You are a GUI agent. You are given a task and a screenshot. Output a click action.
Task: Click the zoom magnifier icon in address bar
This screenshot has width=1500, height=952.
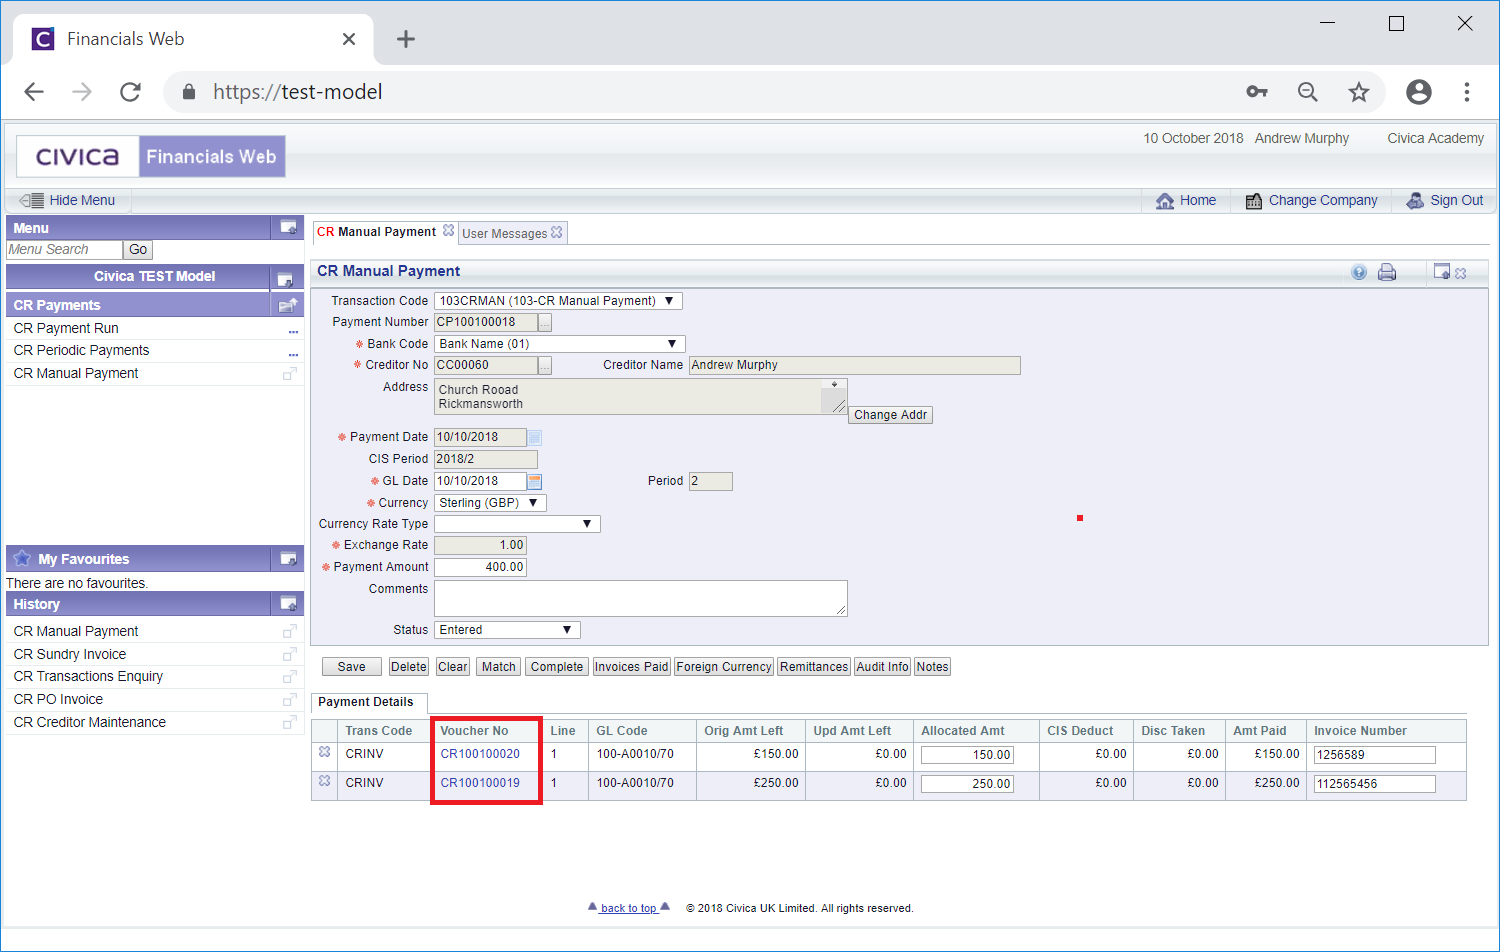coord(1307,92)
